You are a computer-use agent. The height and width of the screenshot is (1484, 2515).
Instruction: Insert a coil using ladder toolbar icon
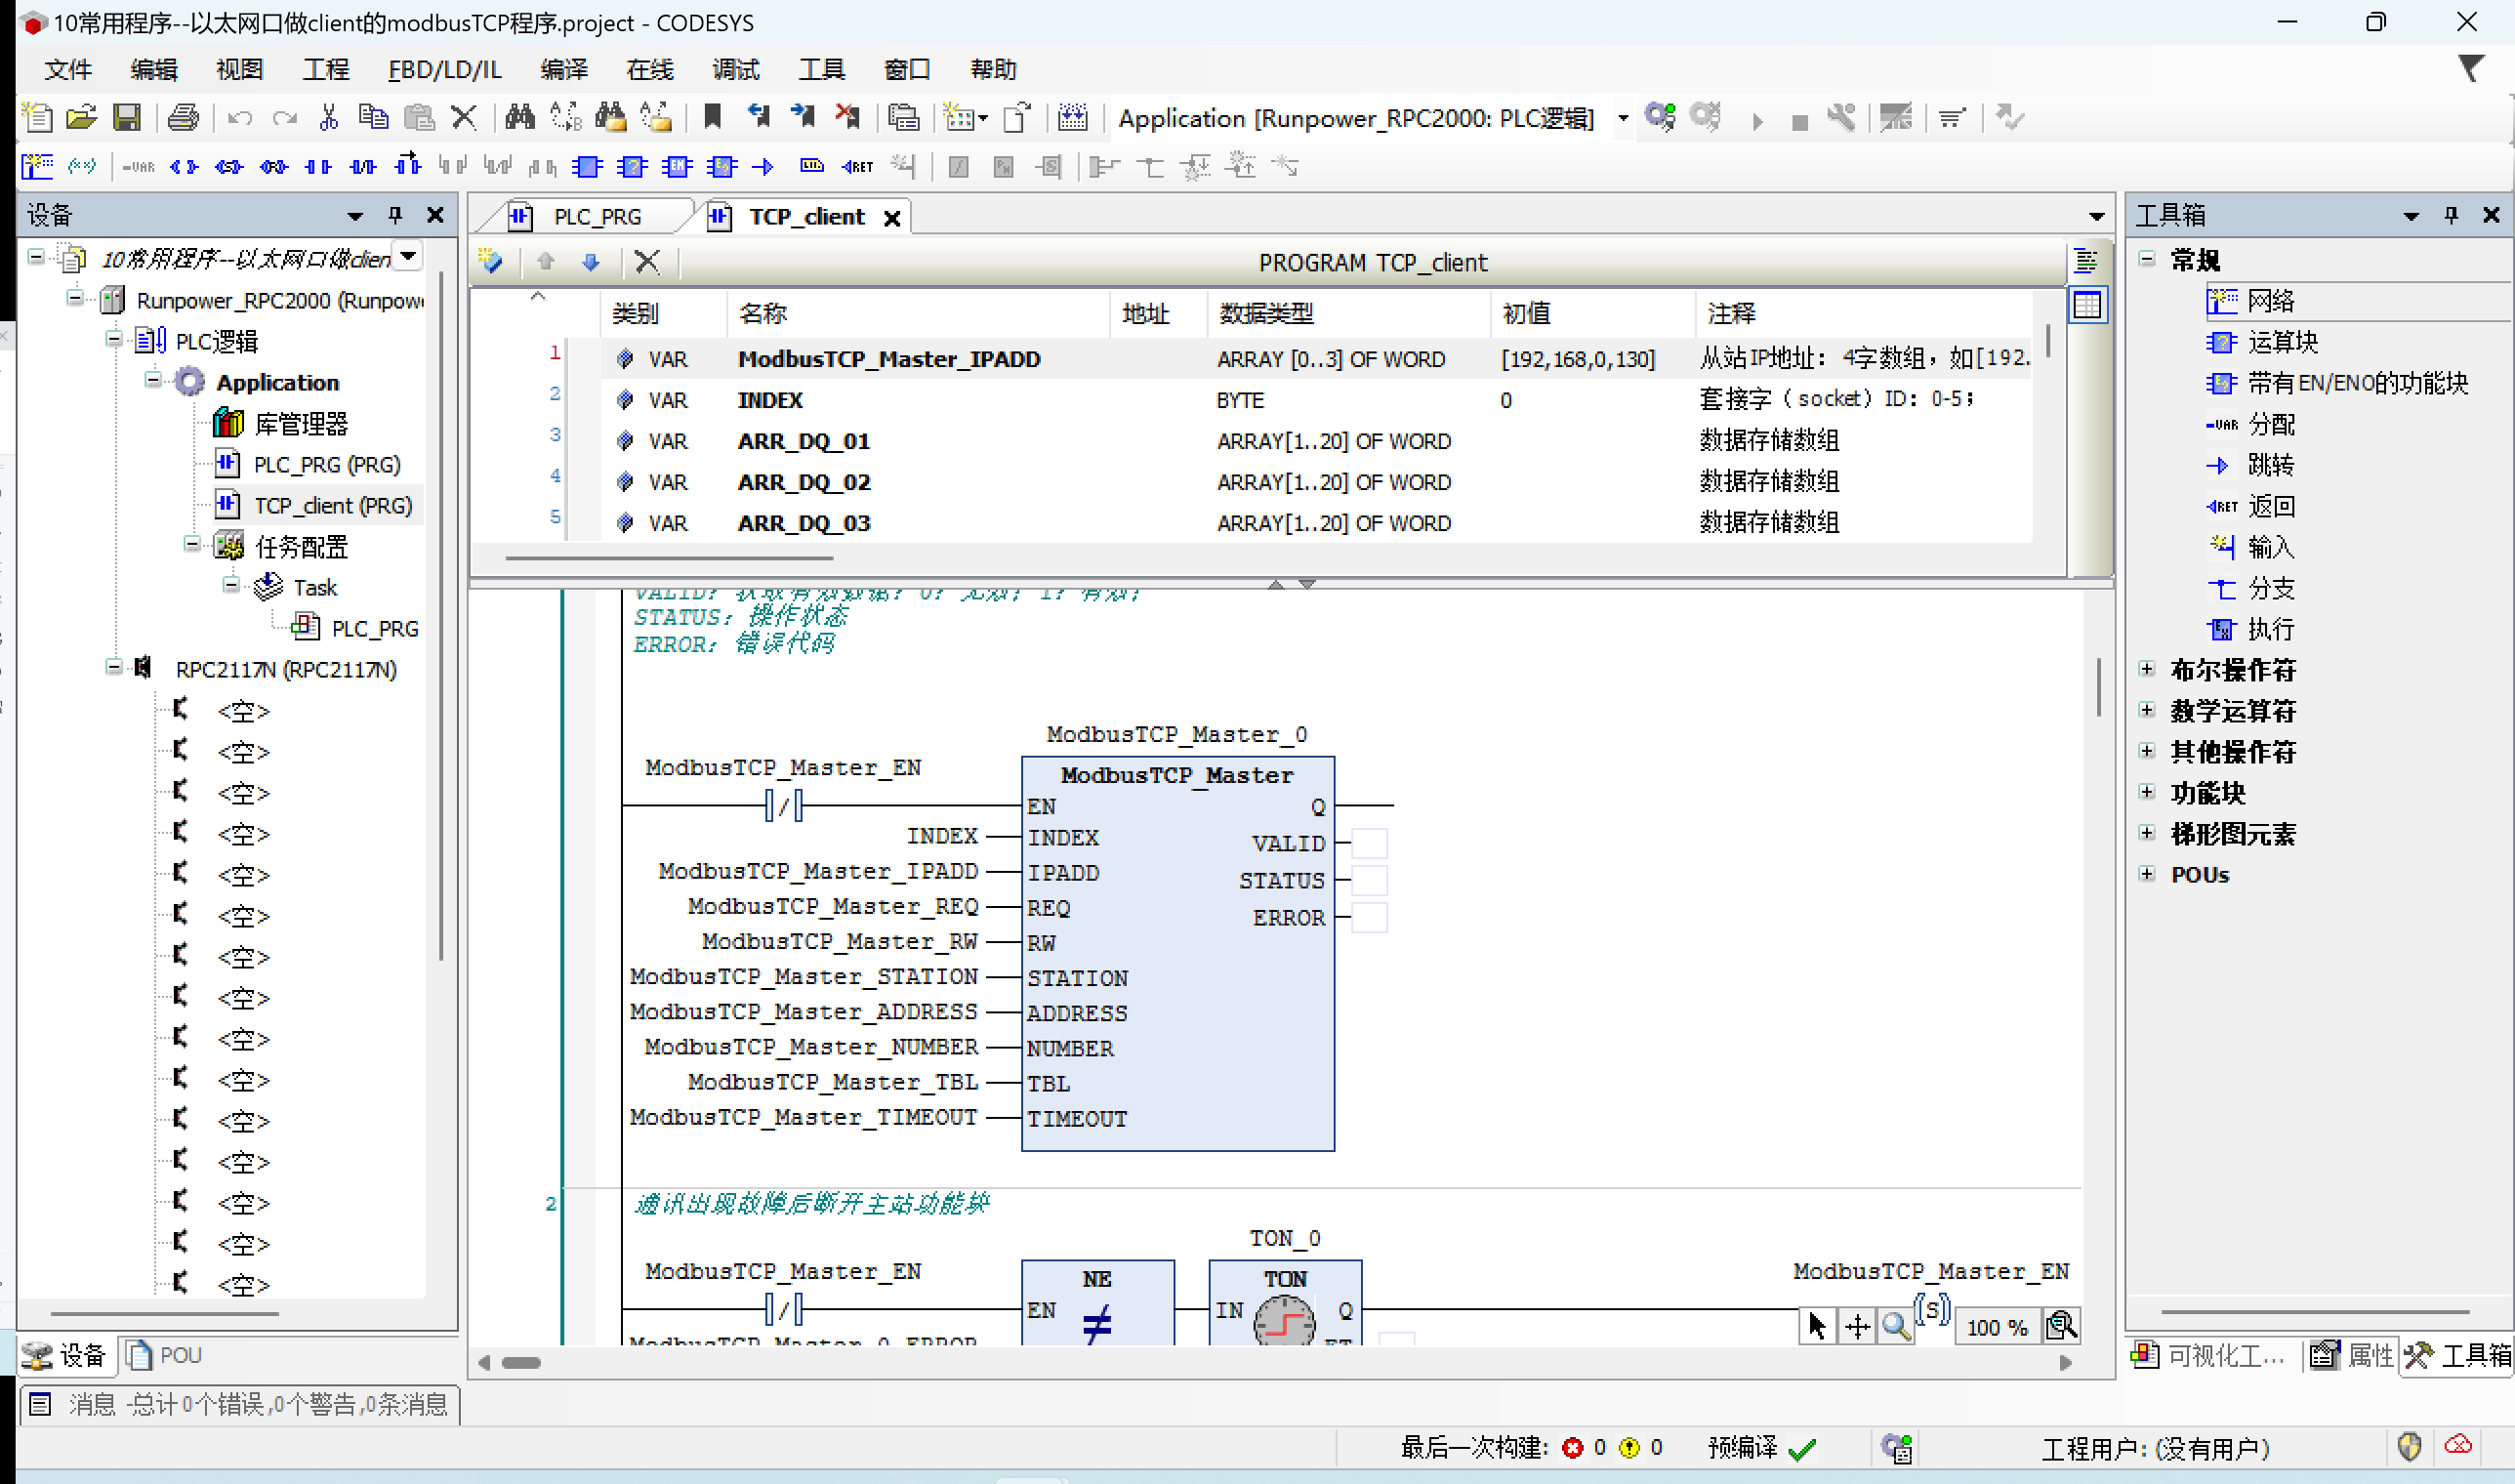[x=184, y=166]
